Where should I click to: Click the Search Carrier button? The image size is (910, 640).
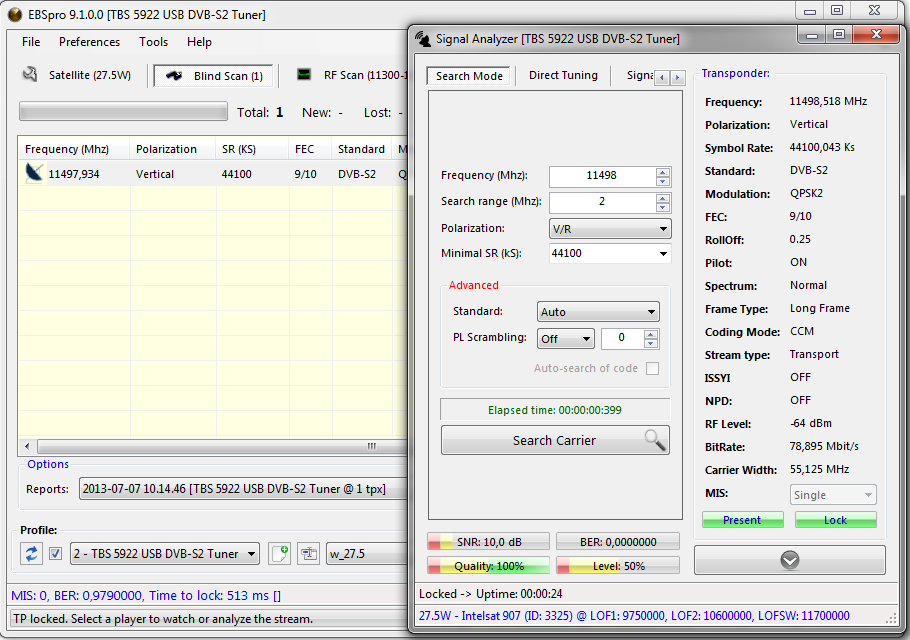(x=555, y=440)
